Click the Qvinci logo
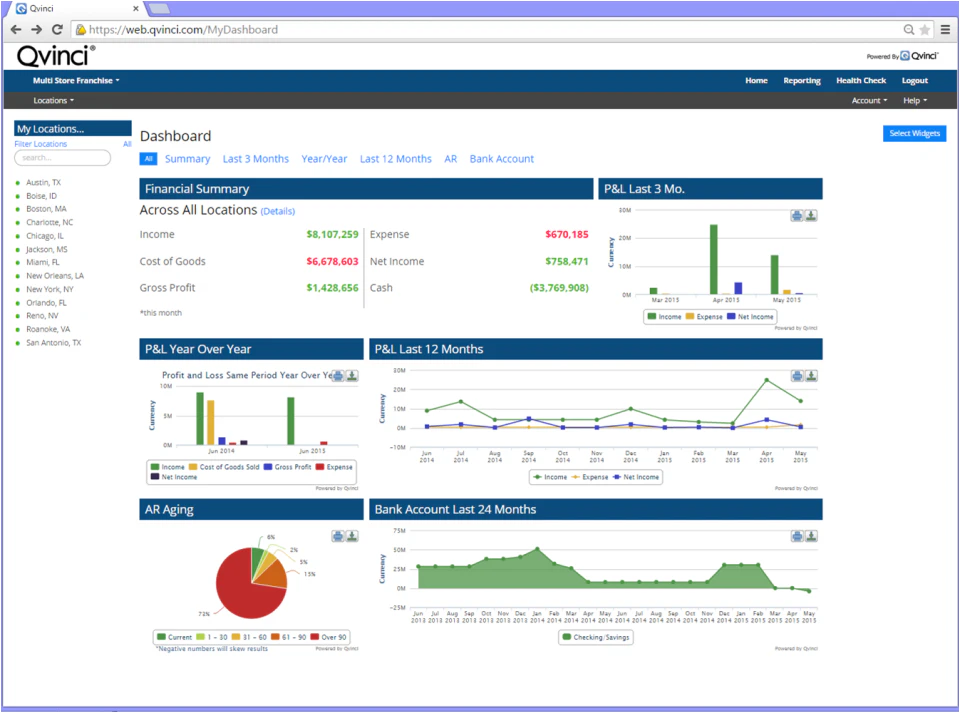 (52, 57)
